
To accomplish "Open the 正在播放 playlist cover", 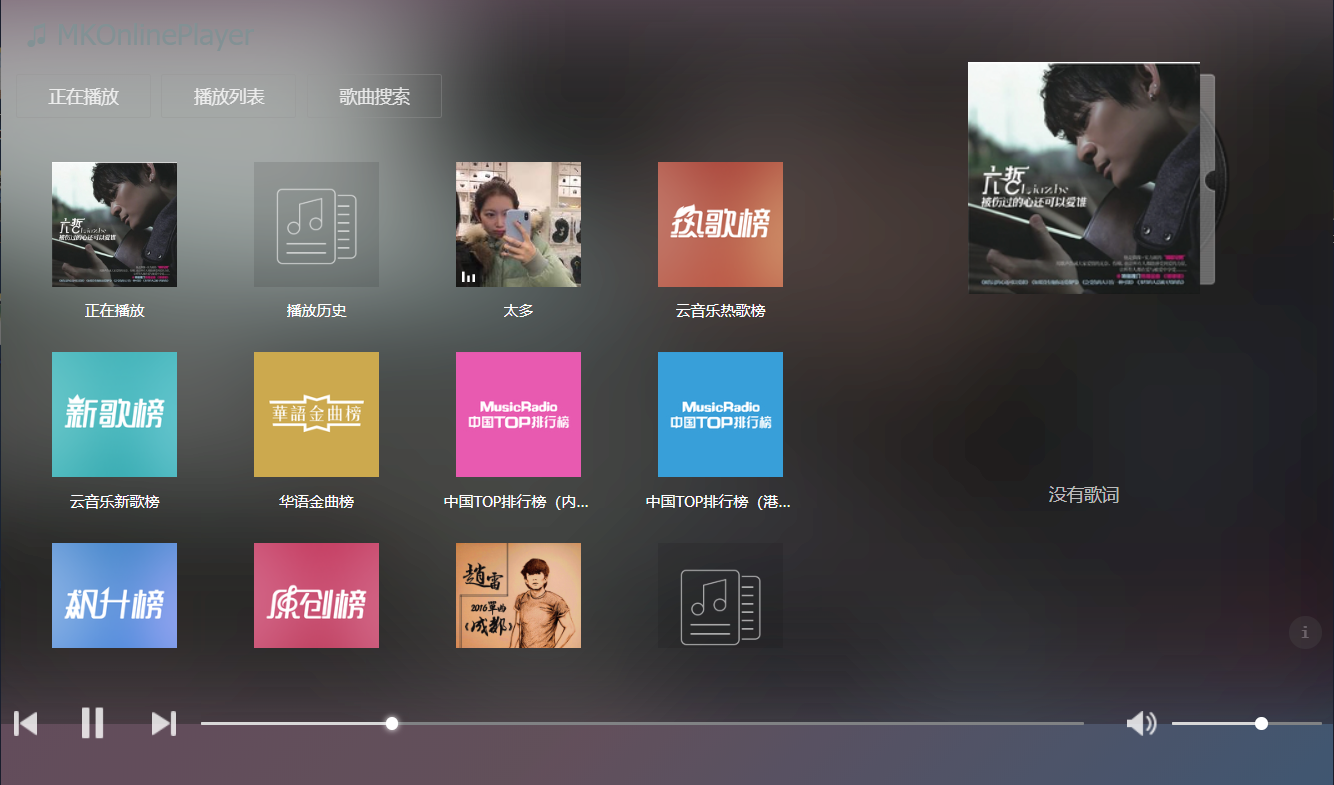I will tap(114, 224).
